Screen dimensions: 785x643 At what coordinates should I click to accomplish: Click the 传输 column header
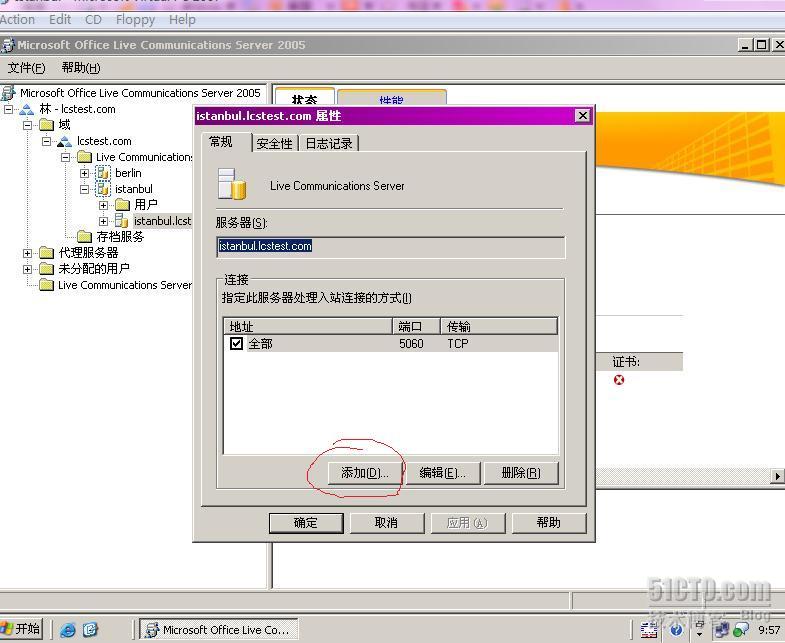point(499,327)
